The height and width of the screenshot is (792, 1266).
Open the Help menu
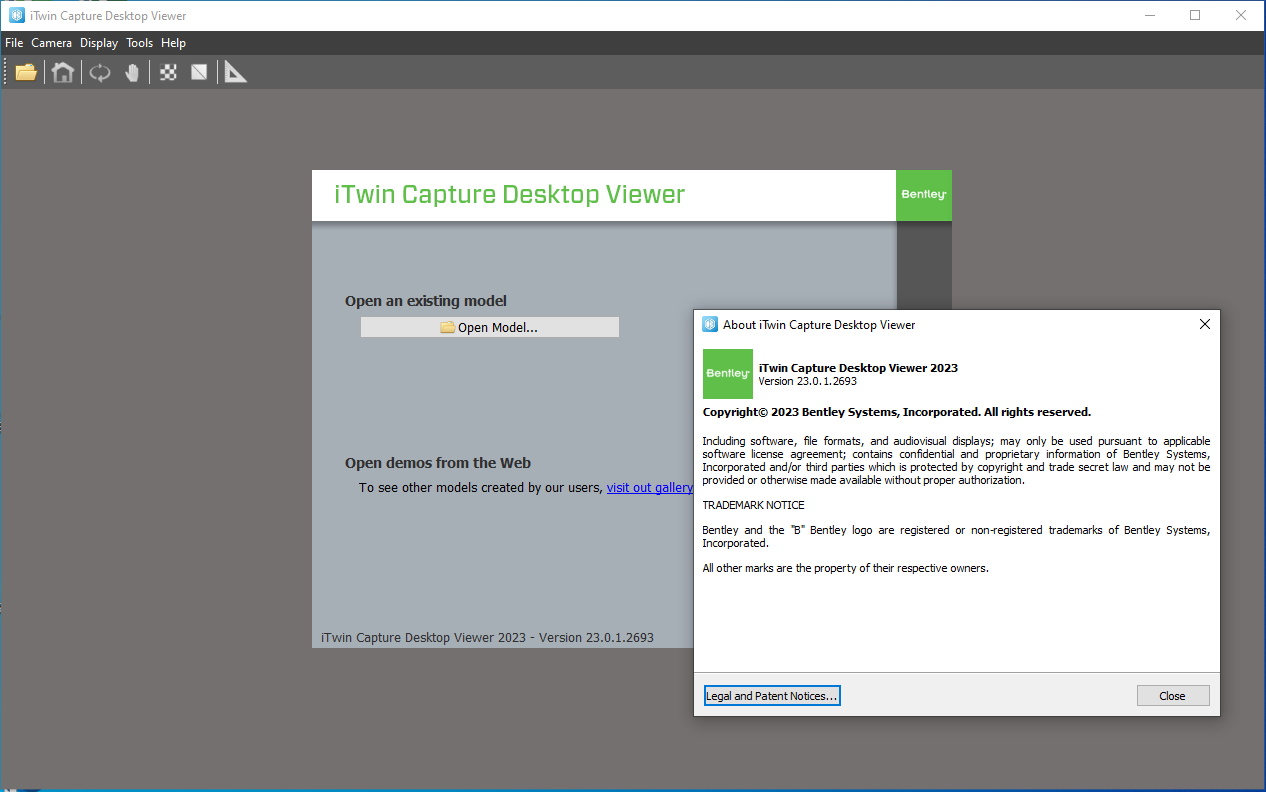174,43
